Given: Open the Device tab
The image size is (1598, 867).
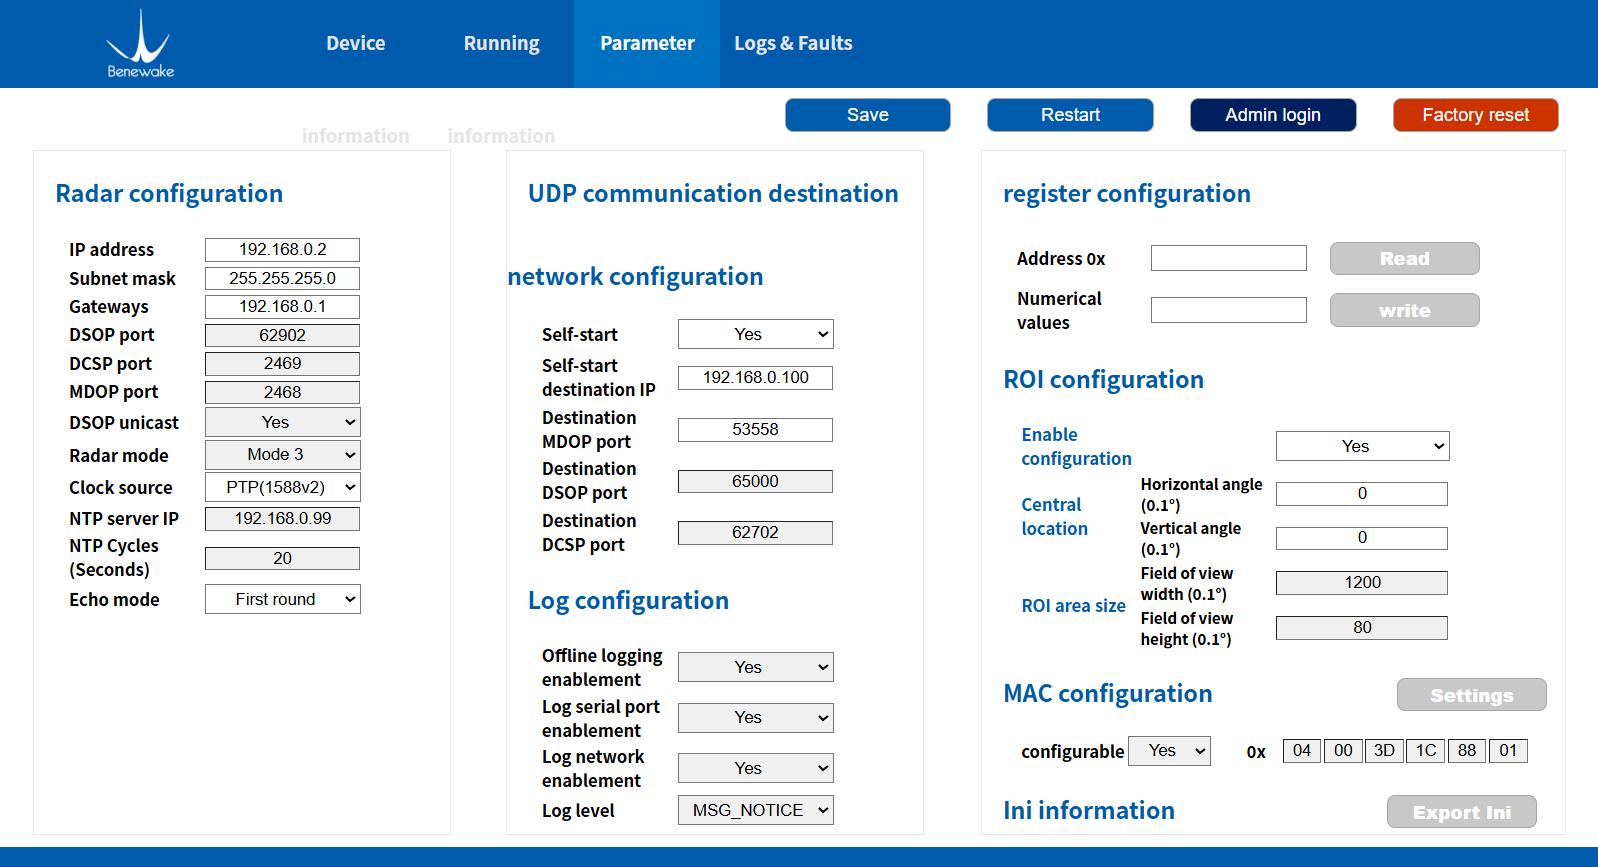Looking at the screenshot, I should 355,43.
